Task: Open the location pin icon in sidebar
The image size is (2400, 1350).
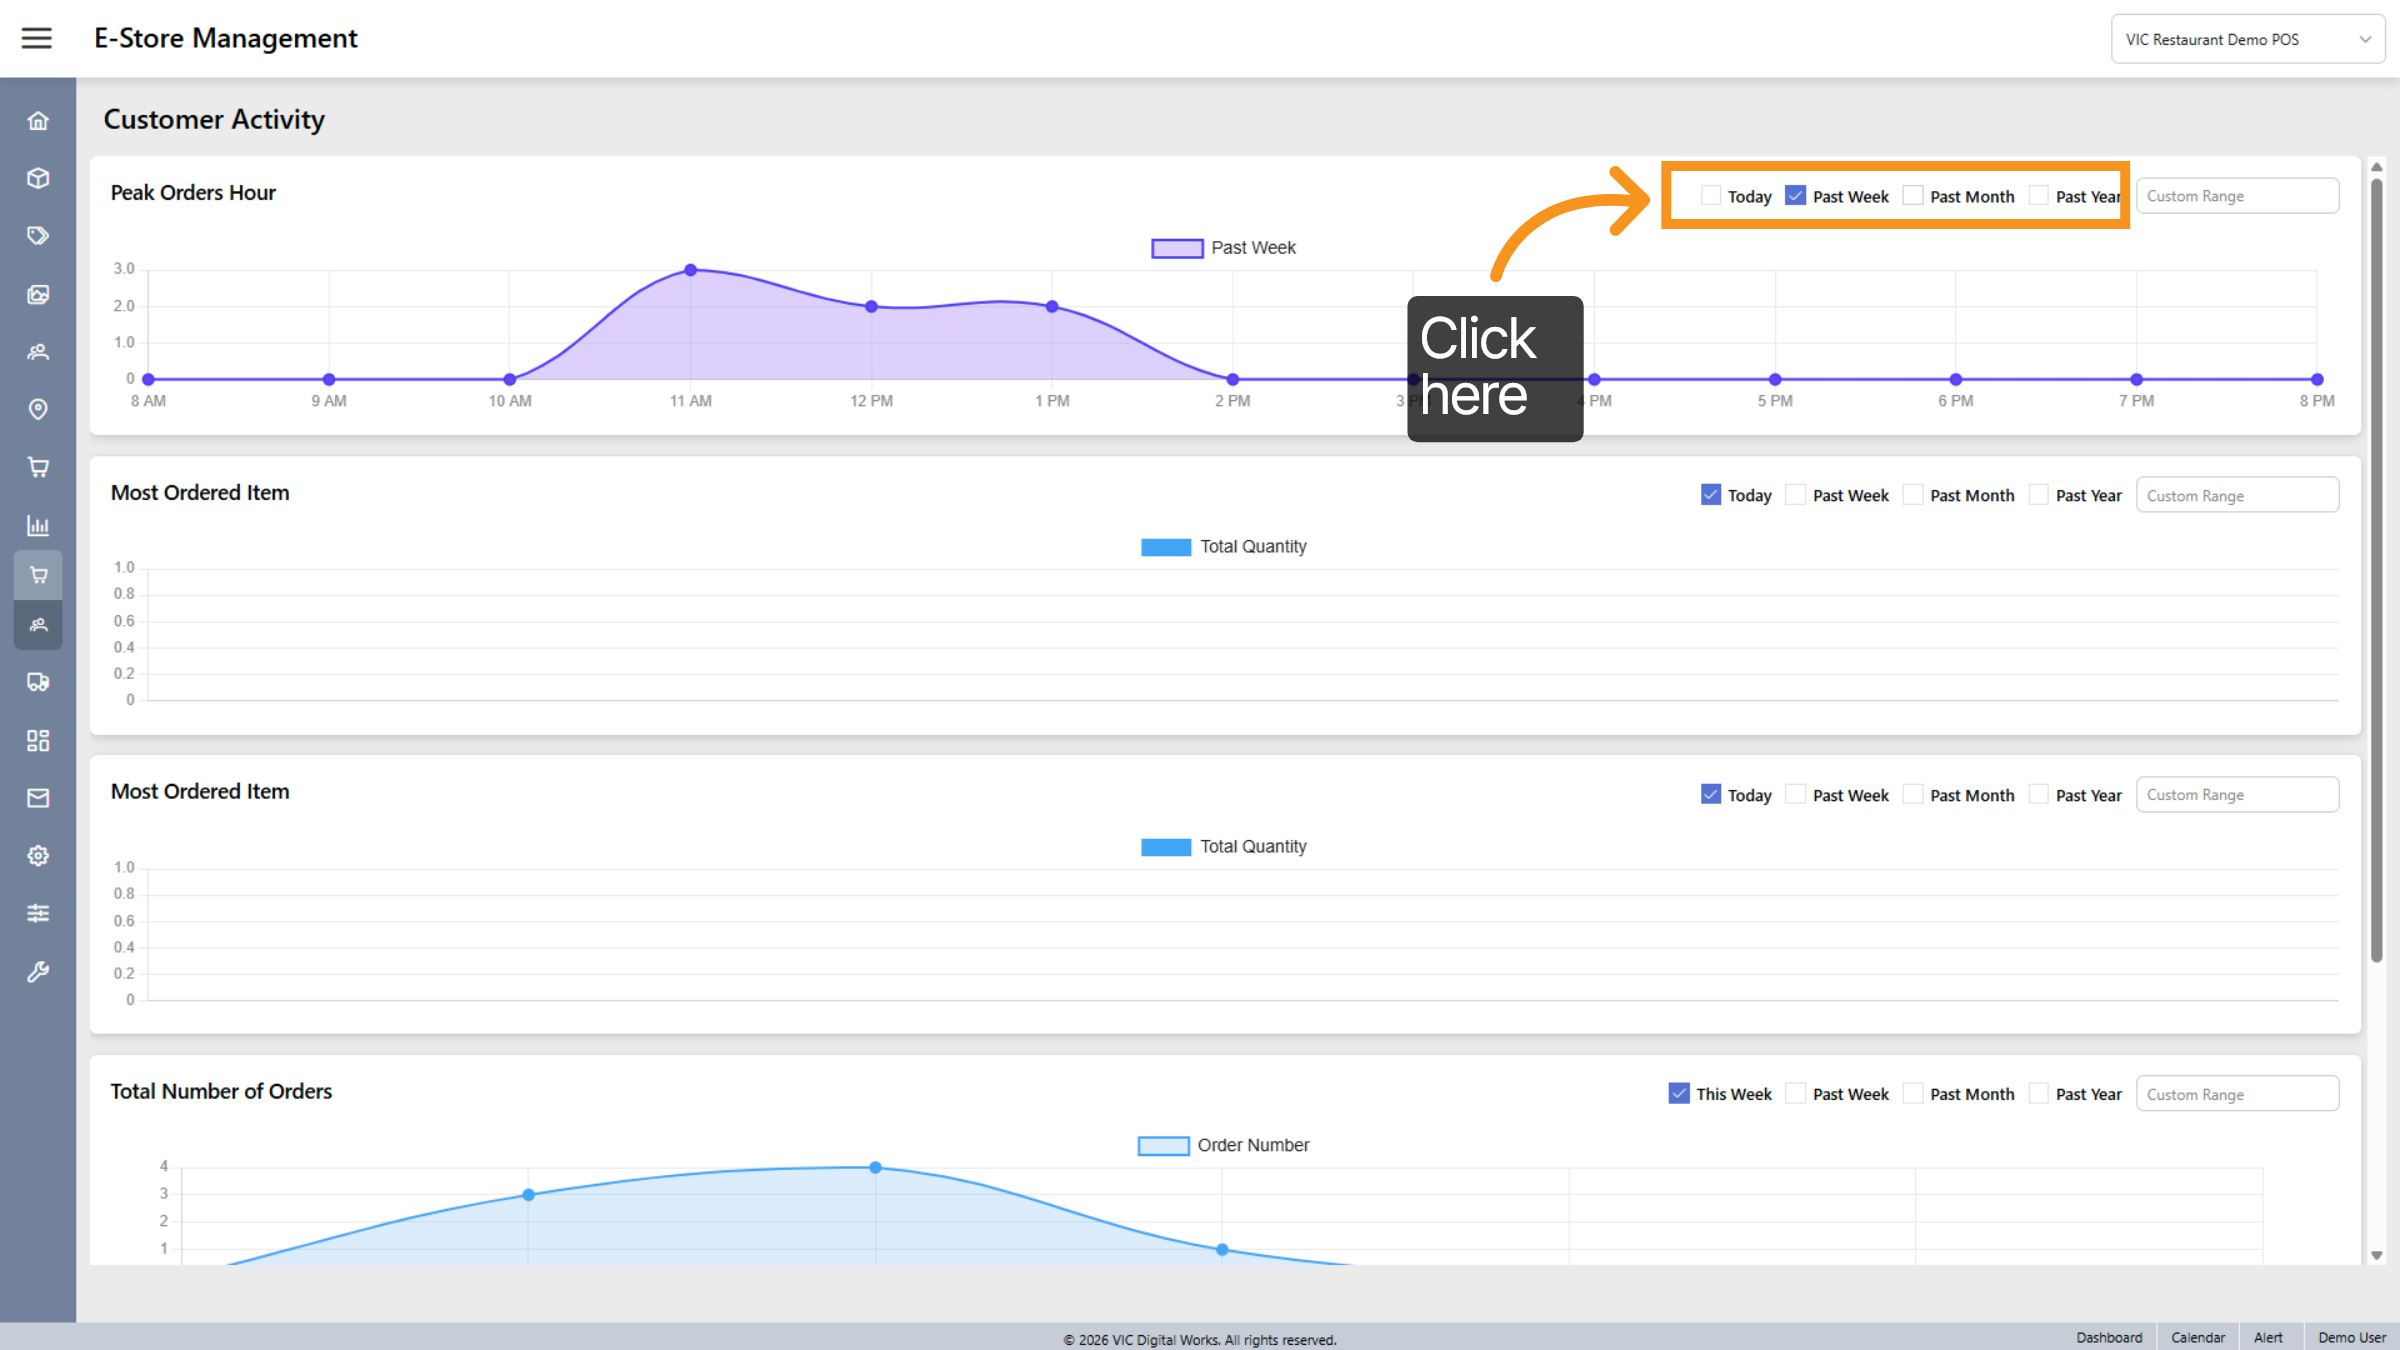Action: (x=38, y=409)
